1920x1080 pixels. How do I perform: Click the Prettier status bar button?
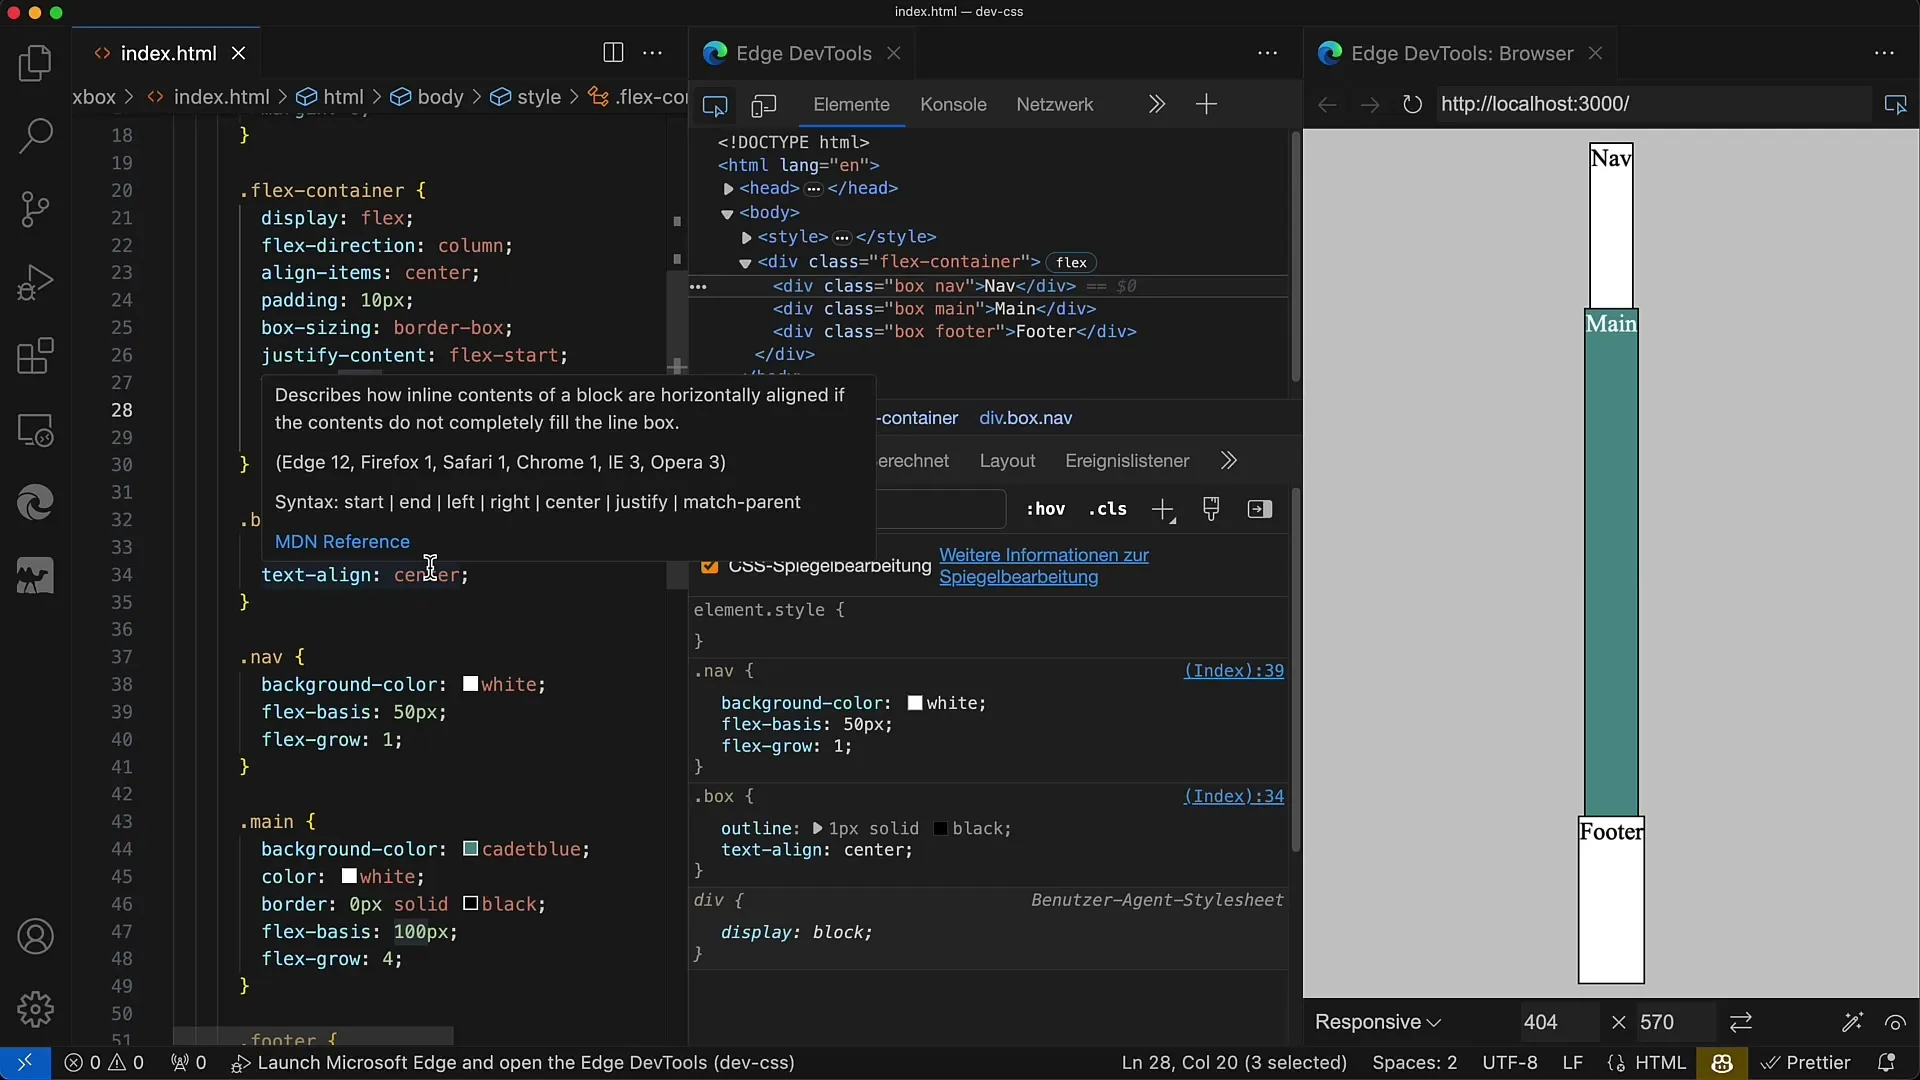(1805, 1063)
